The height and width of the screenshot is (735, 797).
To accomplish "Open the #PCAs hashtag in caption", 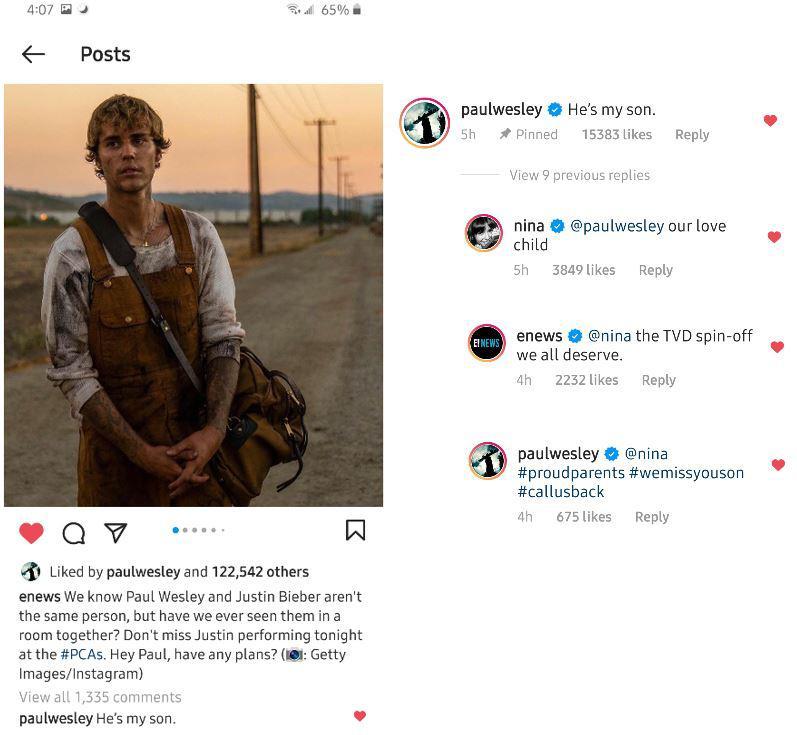I will pyautogui.click(x=79, y=654).
